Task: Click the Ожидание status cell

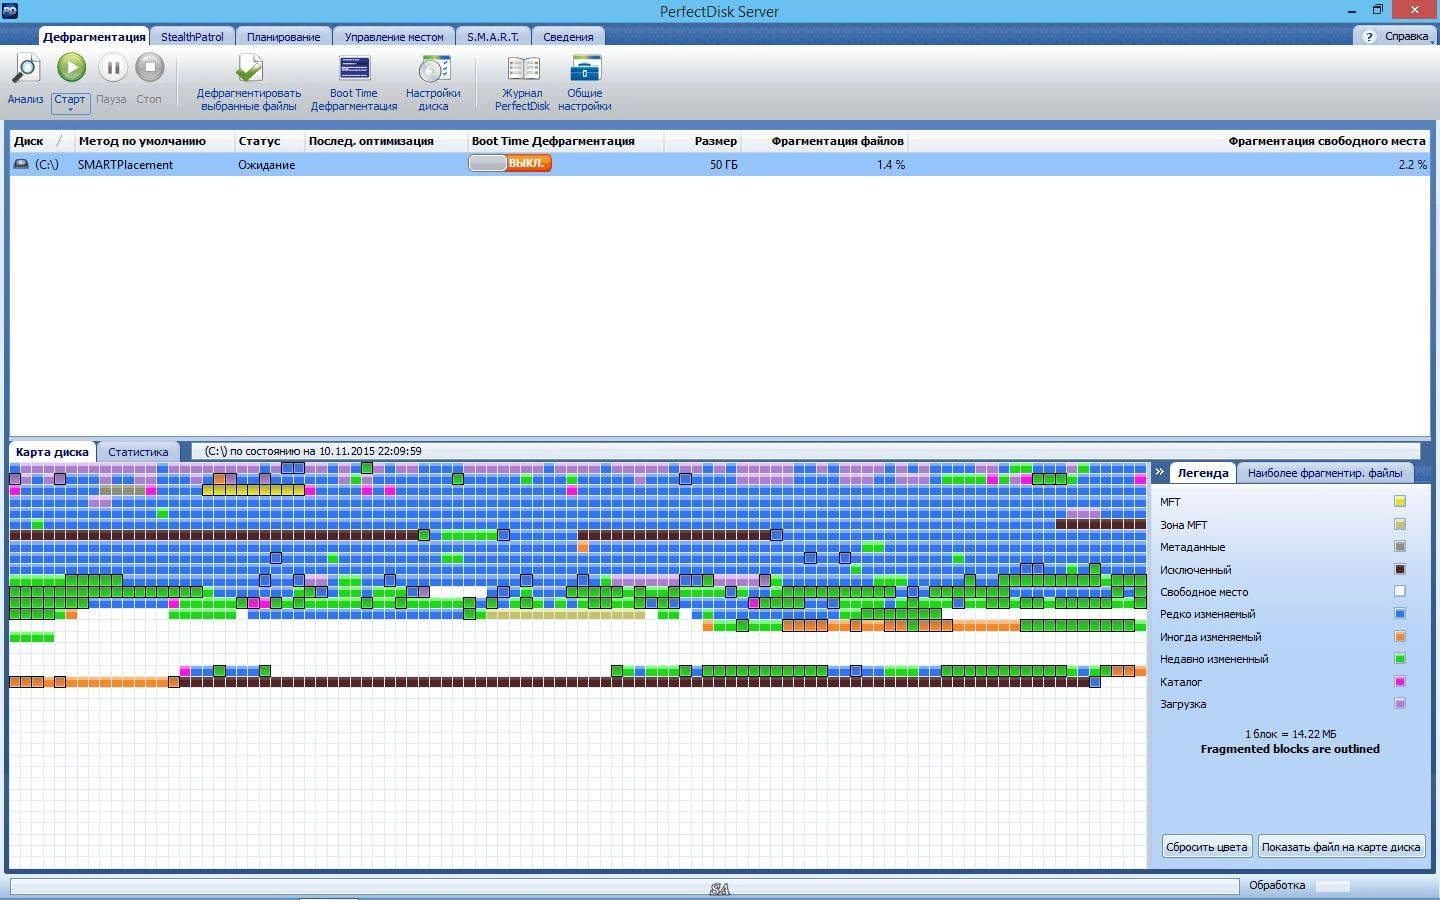Action: [266, 165]
